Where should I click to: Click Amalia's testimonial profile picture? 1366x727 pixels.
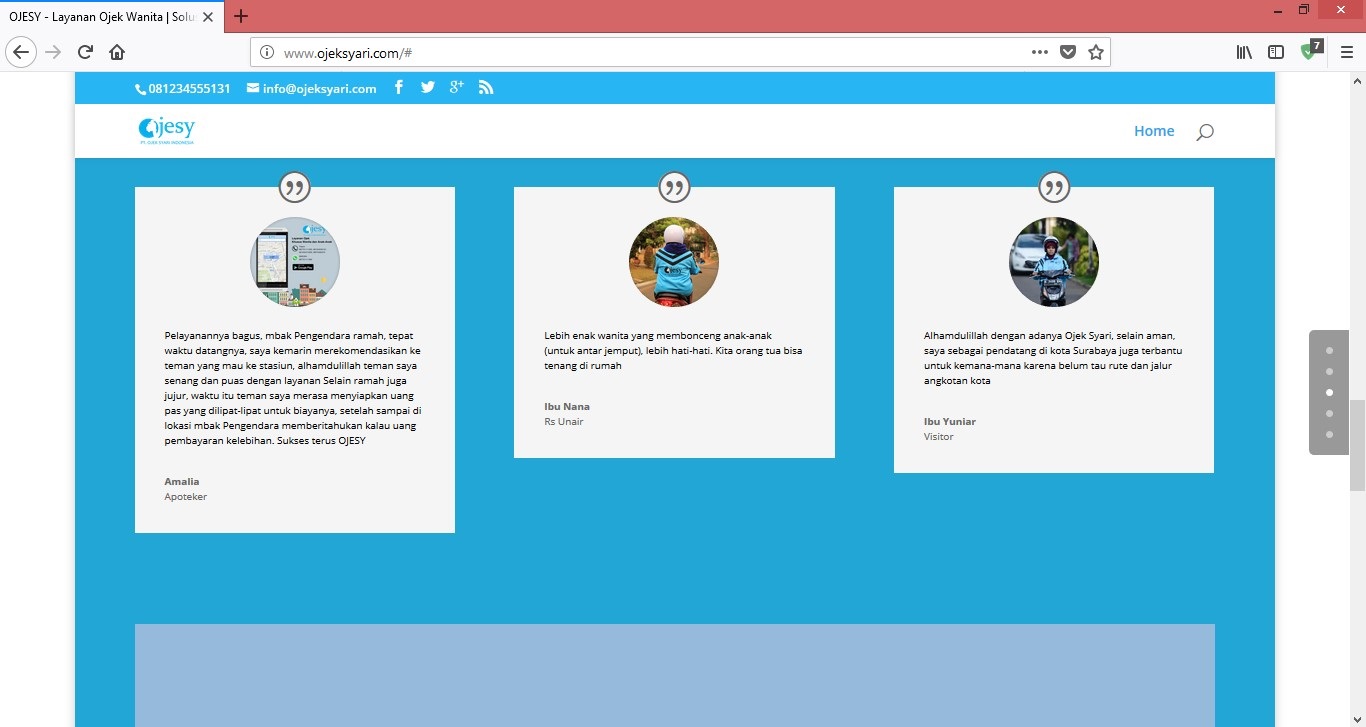294,262
